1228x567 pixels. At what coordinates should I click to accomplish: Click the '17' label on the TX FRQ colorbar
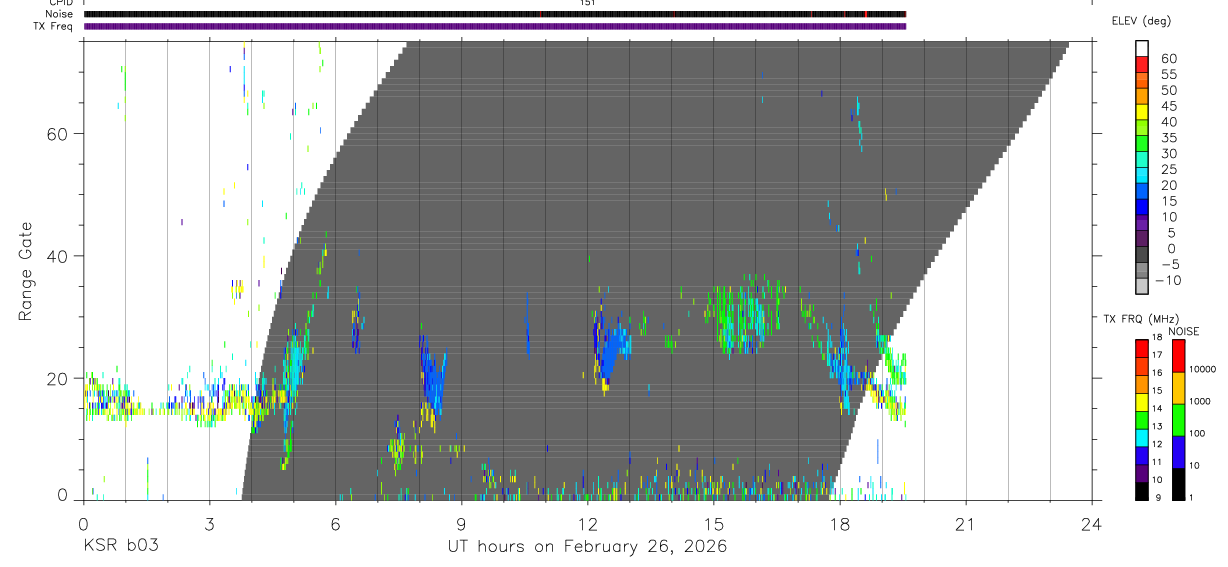(x=1159, y=355)
